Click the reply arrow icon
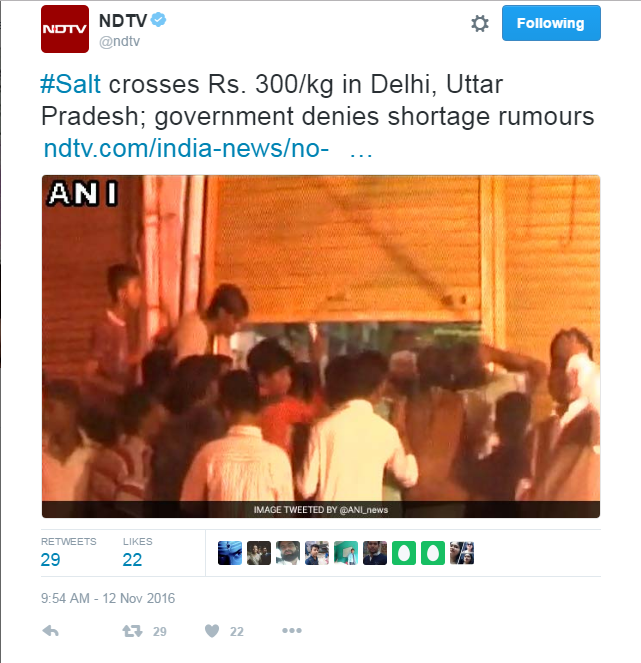641x663 pixels. tap(51, 631)
